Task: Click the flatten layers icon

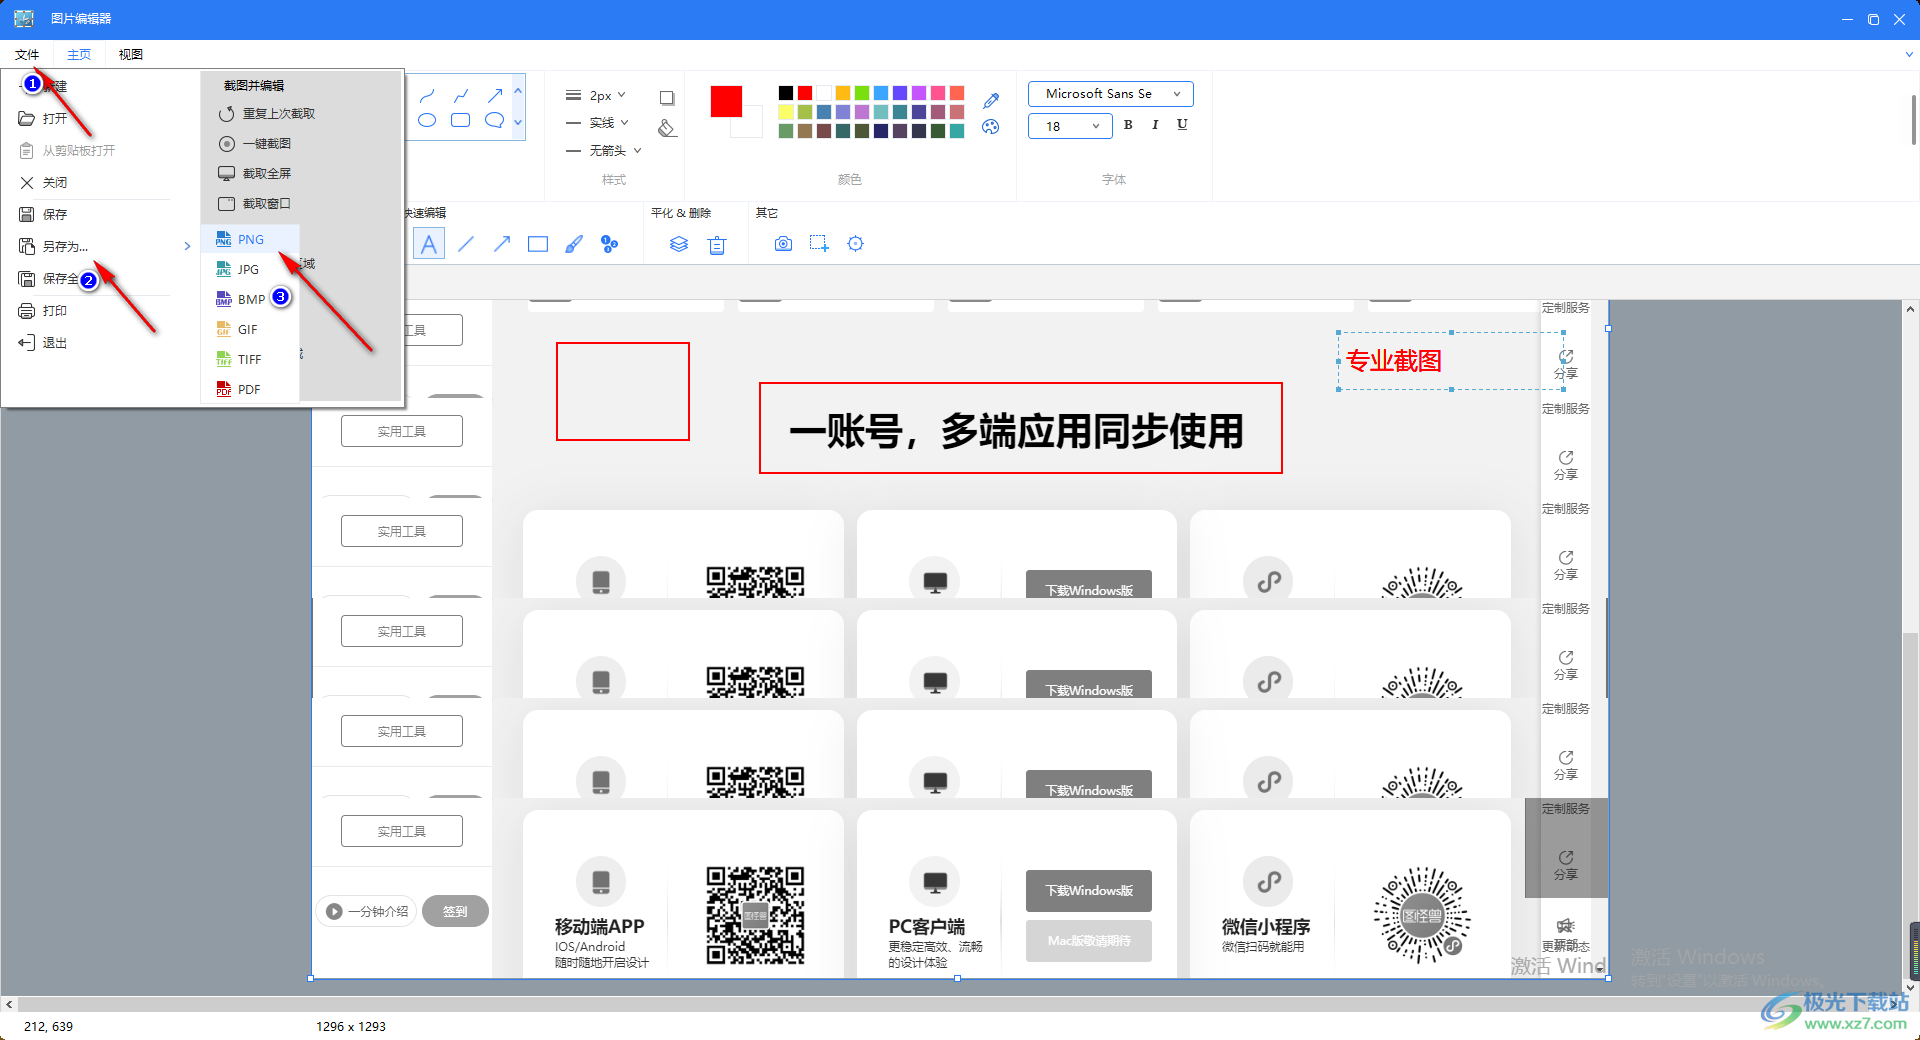Action: coord(679,244)
